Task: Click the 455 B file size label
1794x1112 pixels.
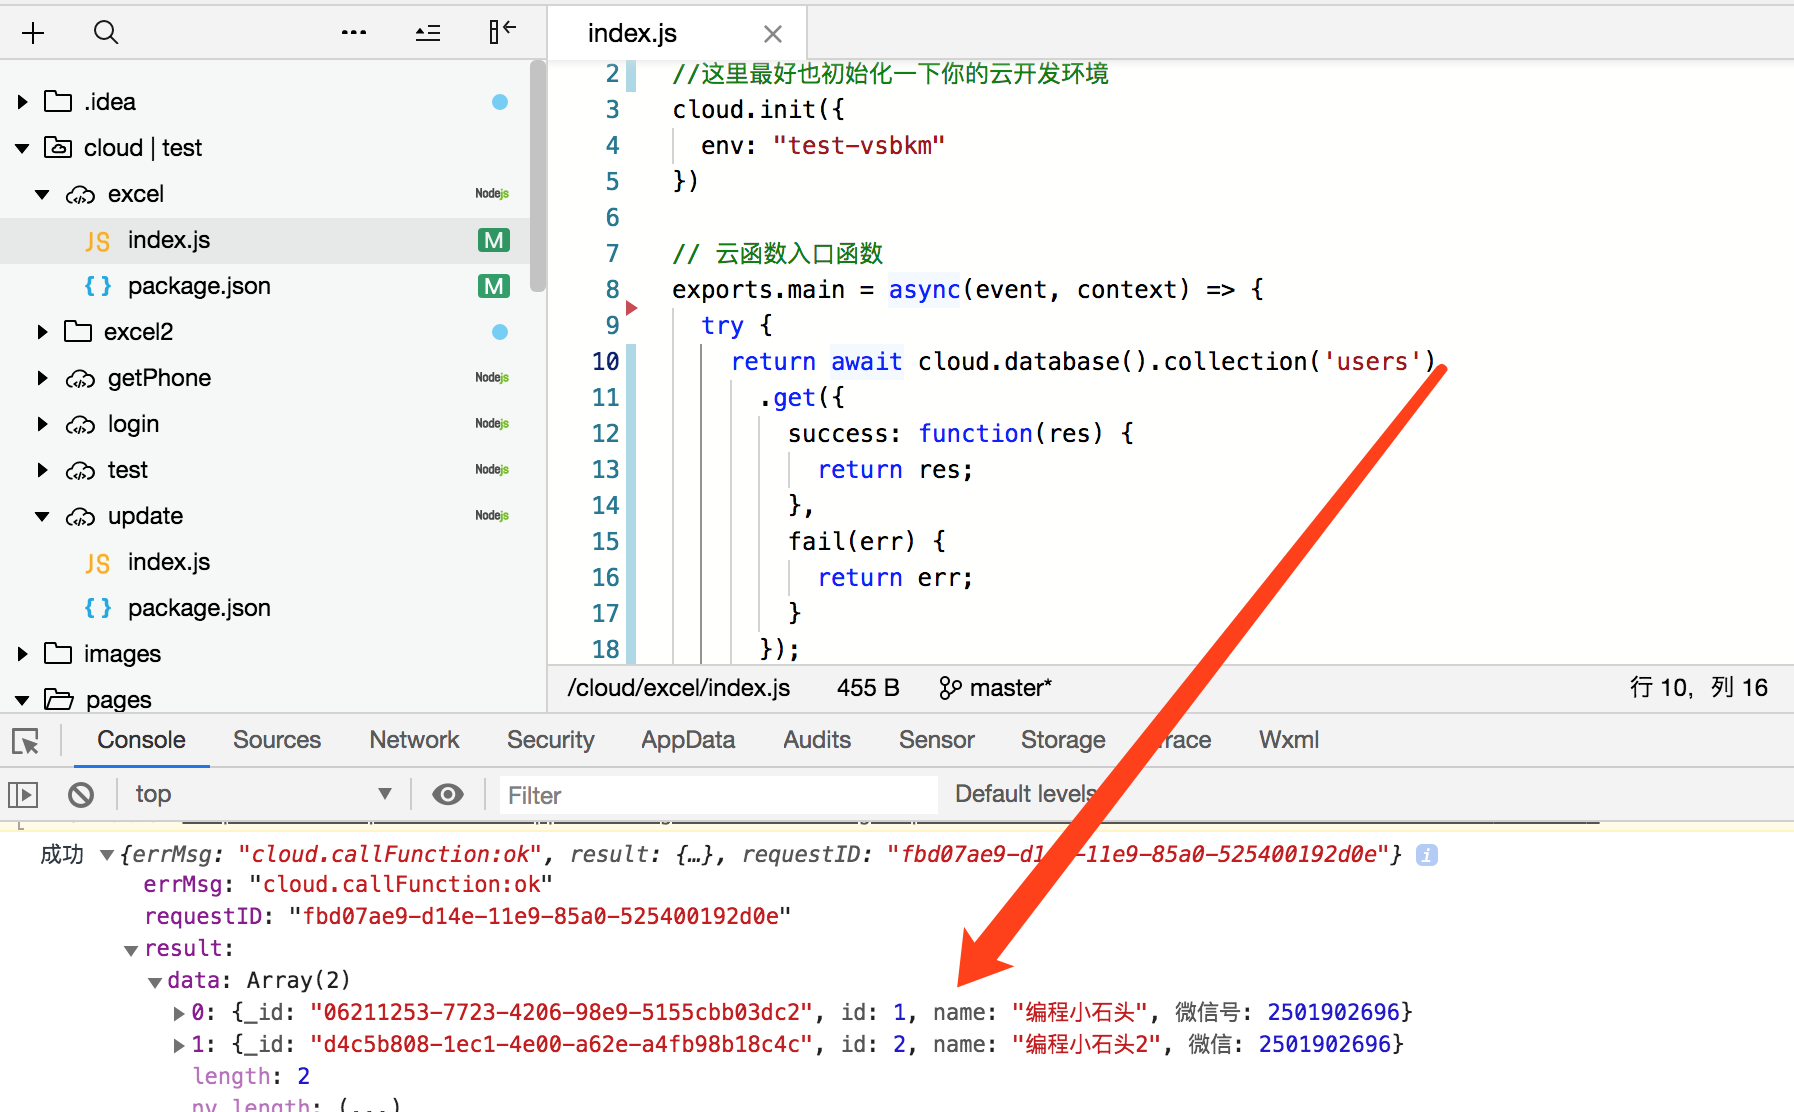Action: point(868,688)
